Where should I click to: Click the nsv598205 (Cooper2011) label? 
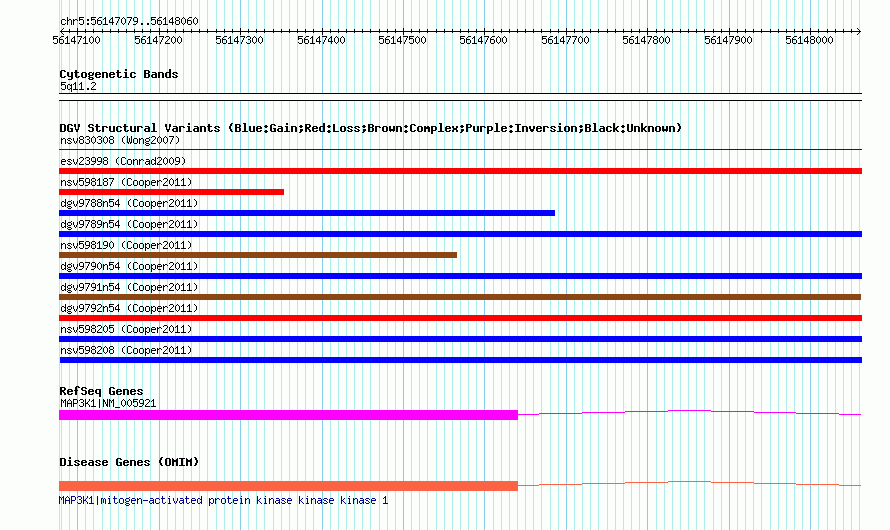[x=126, y=329]
